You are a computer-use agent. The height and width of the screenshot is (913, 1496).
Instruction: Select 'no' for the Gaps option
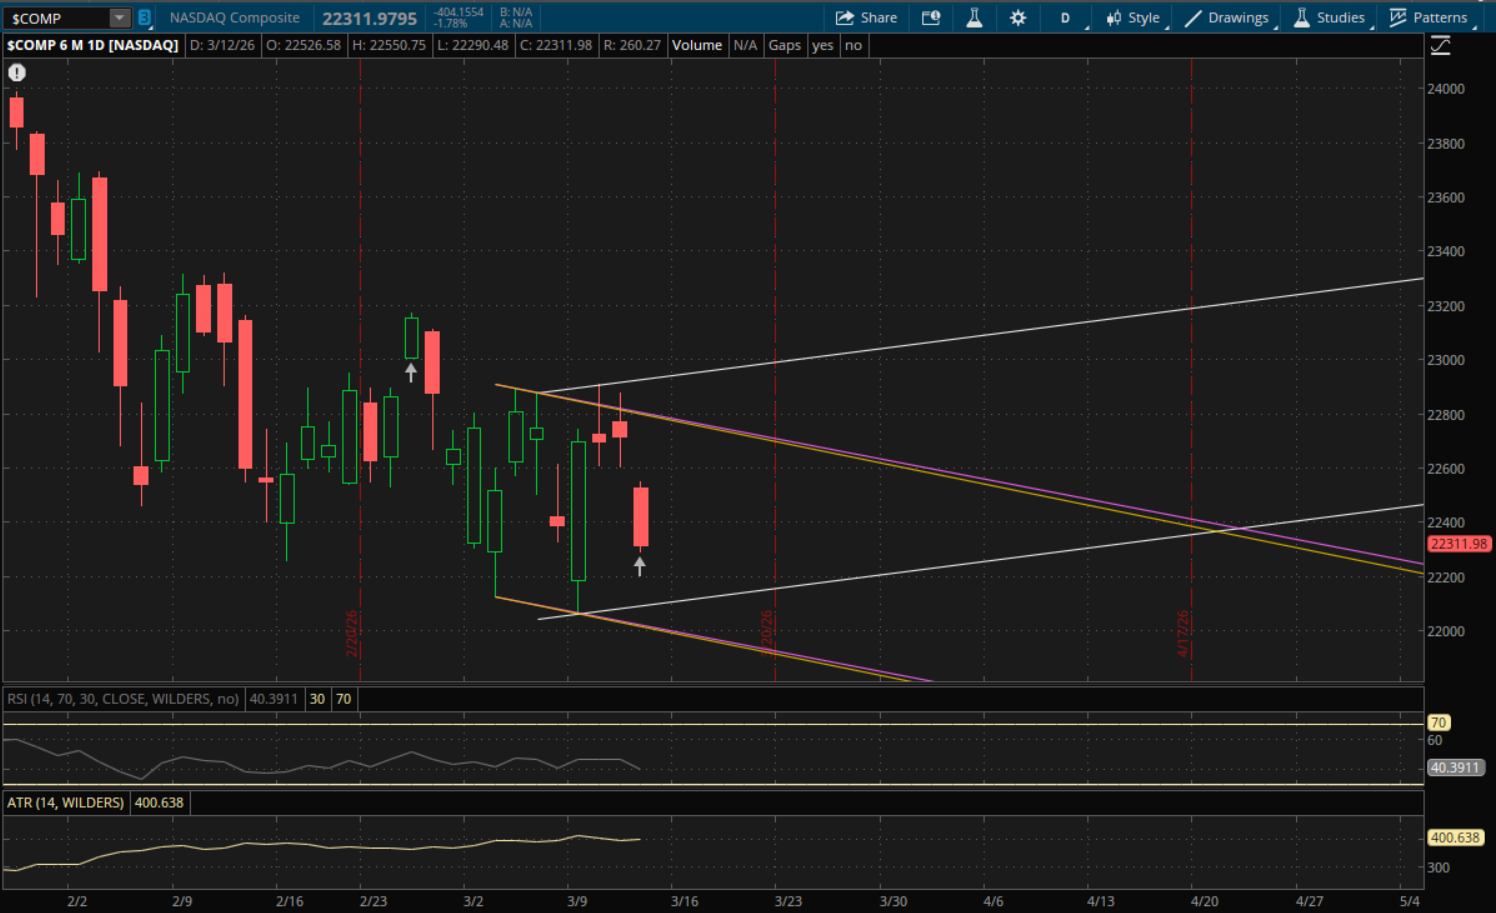[853, 45]
